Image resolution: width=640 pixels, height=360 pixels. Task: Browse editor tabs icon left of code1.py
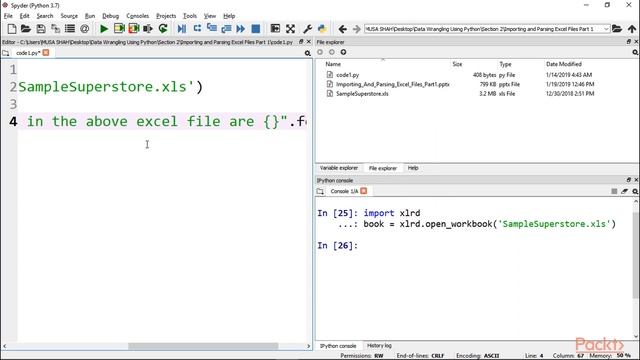[6, 53]
